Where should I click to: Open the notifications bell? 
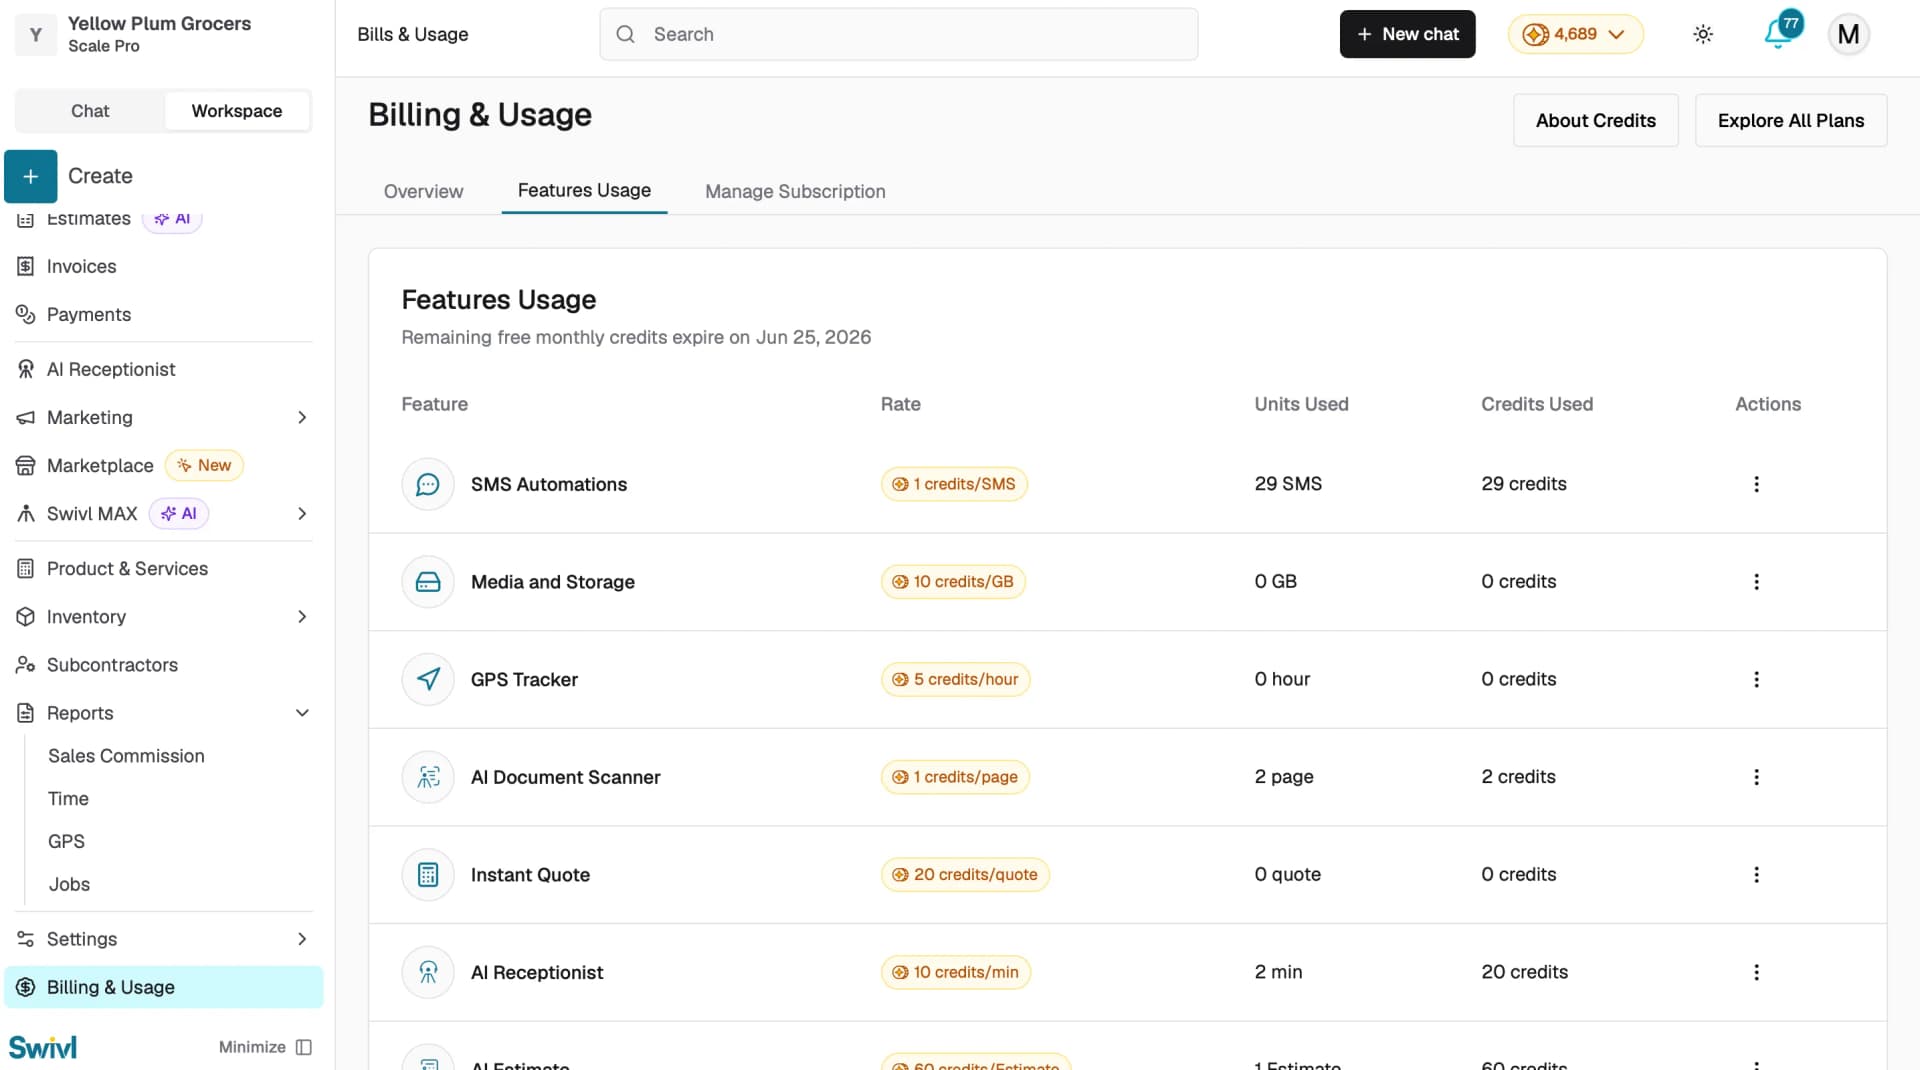pyautogui.click(x=1780, y=33)
